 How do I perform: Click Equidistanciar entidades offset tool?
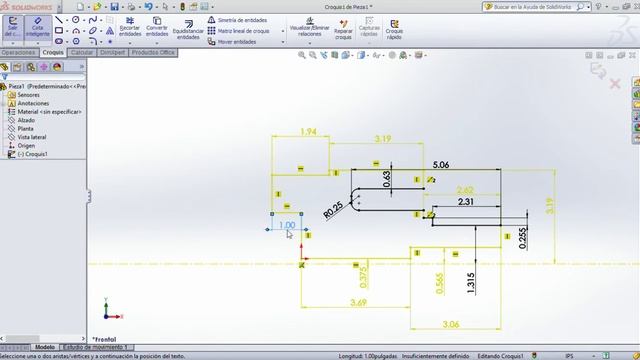pos(188,29)
